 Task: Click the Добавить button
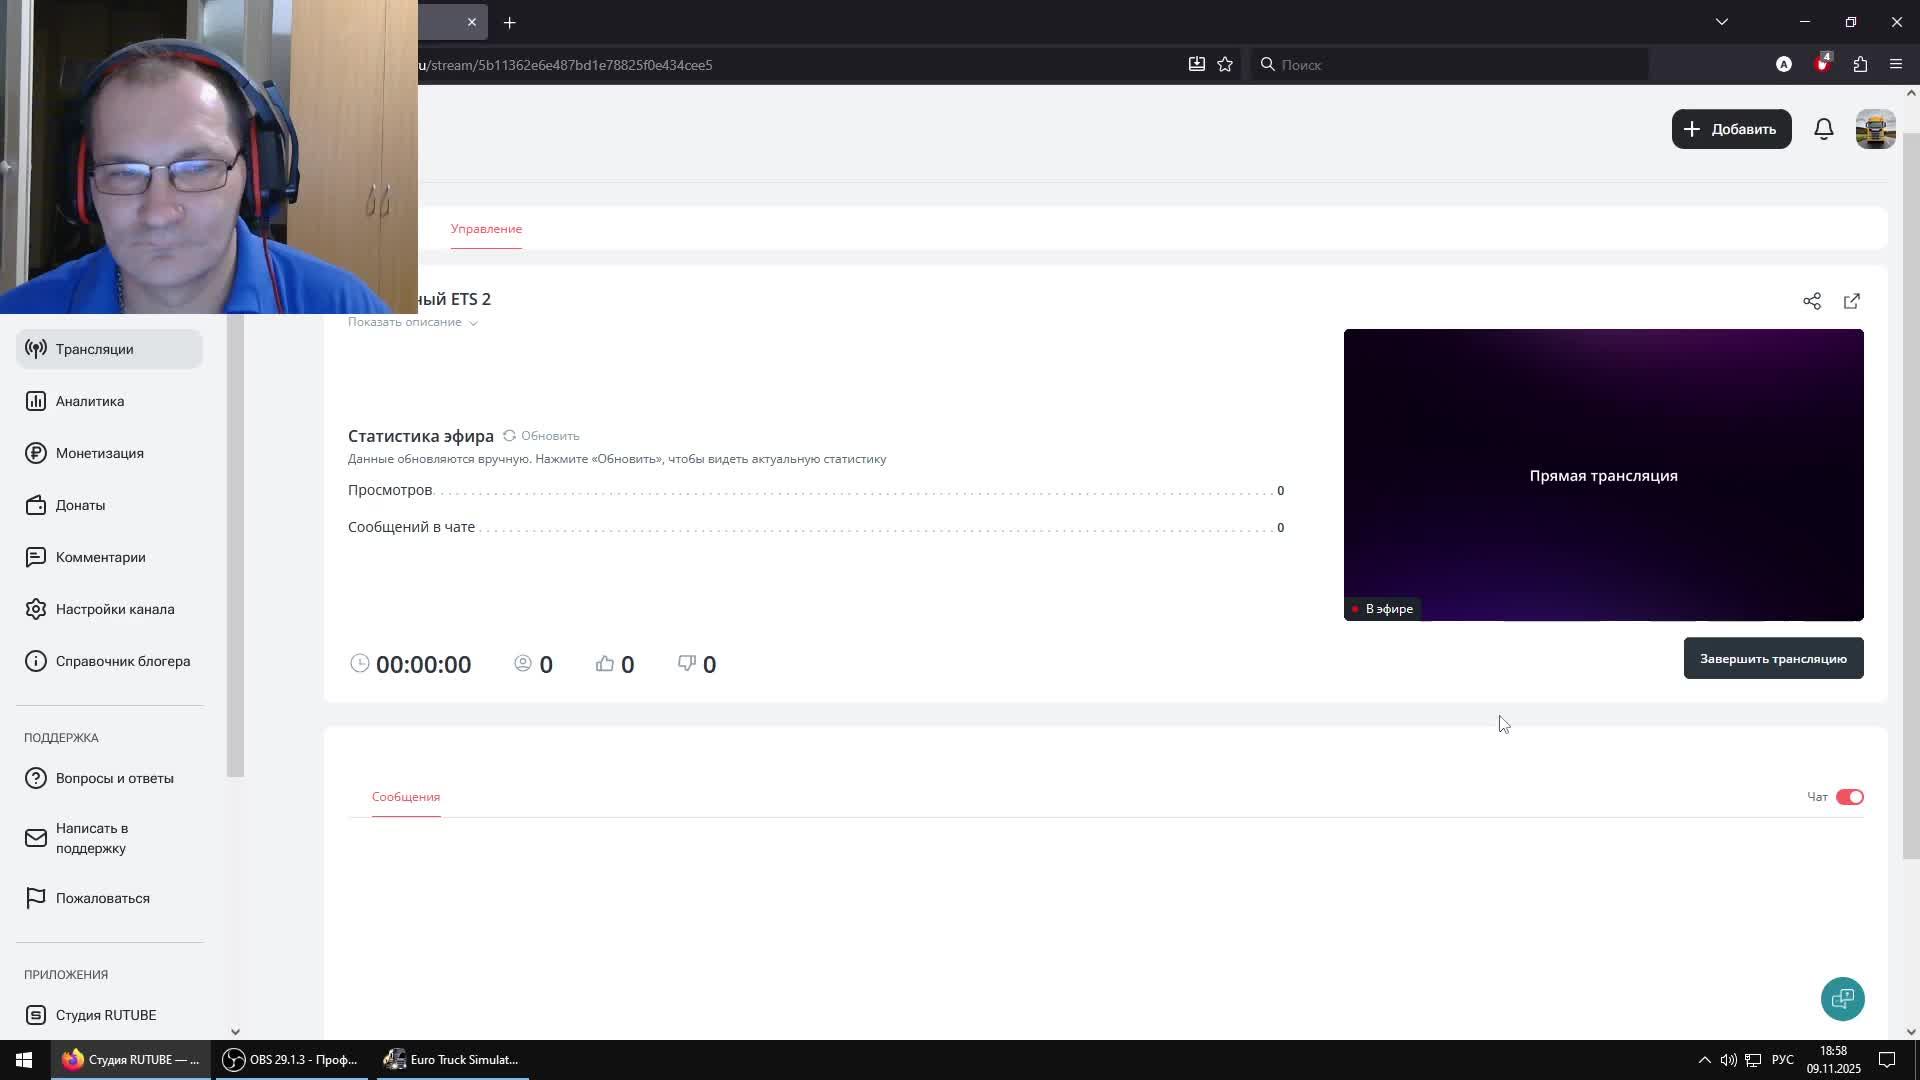[x=1730, y=129]
